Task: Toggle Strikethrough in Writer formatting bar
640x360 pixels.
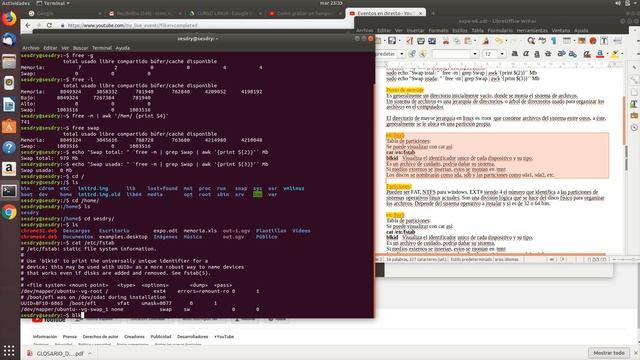Action: point(548,53)
